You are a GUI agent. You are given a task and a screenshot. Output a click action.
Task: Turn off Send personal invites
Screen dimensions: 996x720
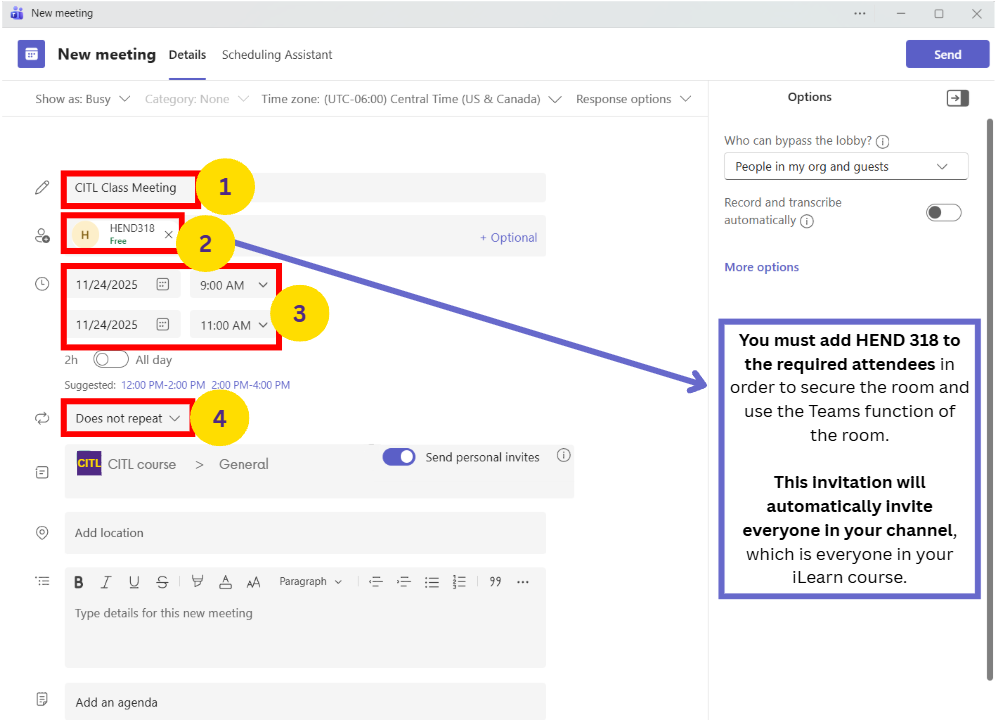(399, 457)
